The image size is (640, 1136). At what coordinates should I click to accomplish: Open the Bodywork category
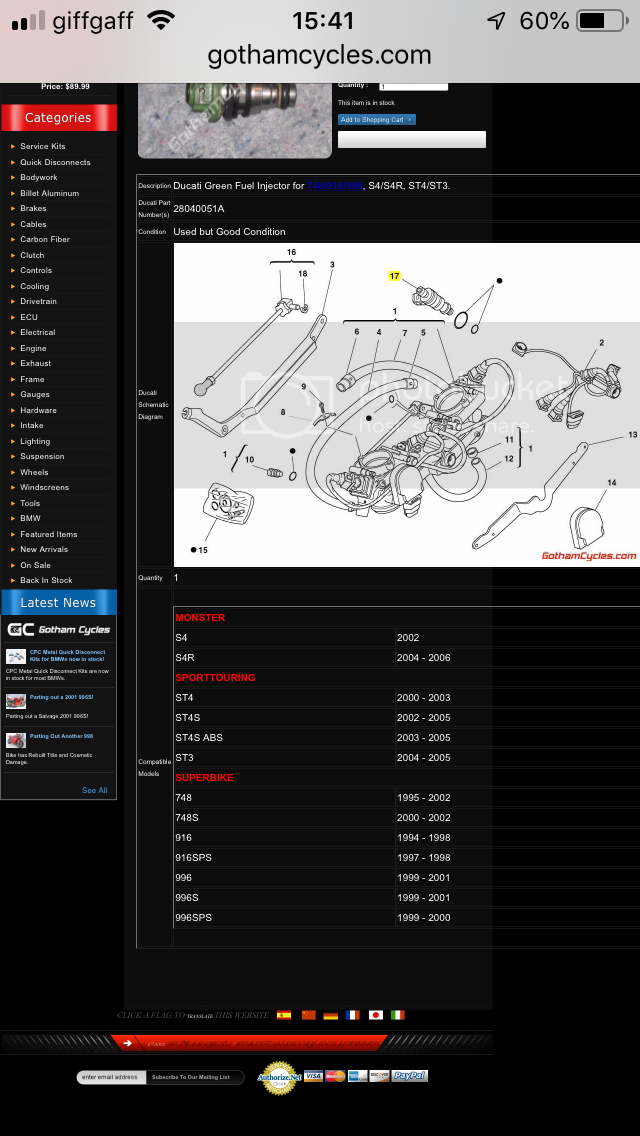click(38, 178)
